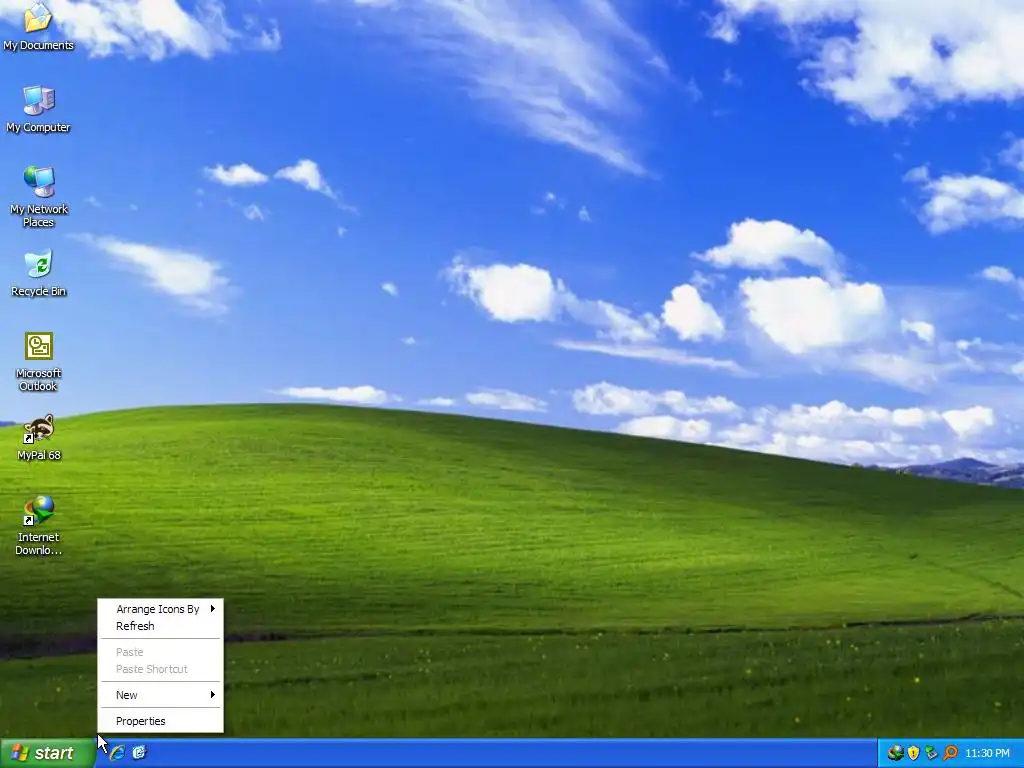This screenshot has width=1024, height=768.
Task: Click the orange magnifier tray icon
Action: (x=950, y=753)
